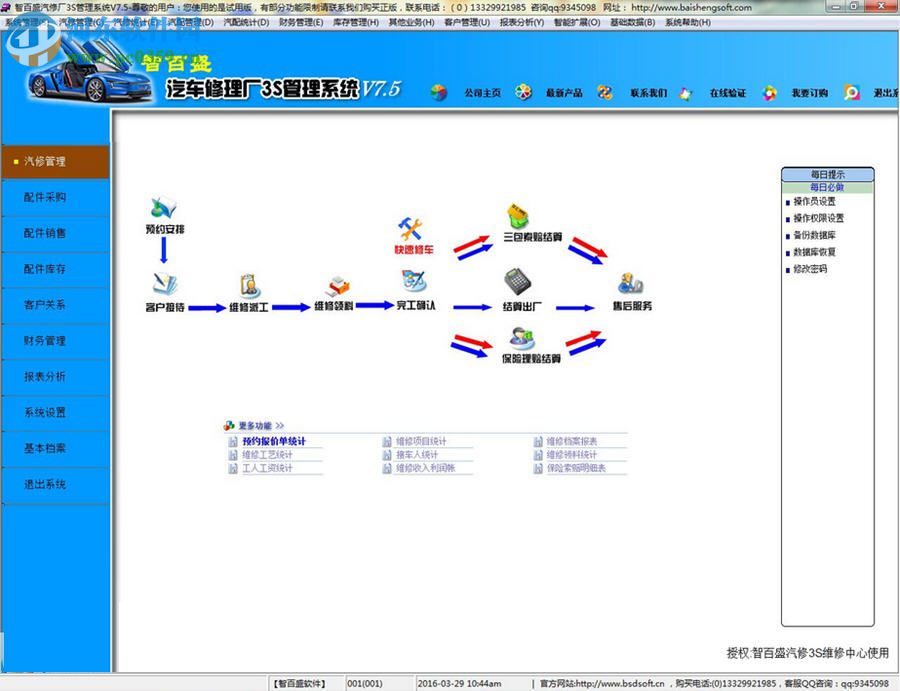900x691 pixels.
Task: Click the document icon beside 接车人统计
Action: 386,455
